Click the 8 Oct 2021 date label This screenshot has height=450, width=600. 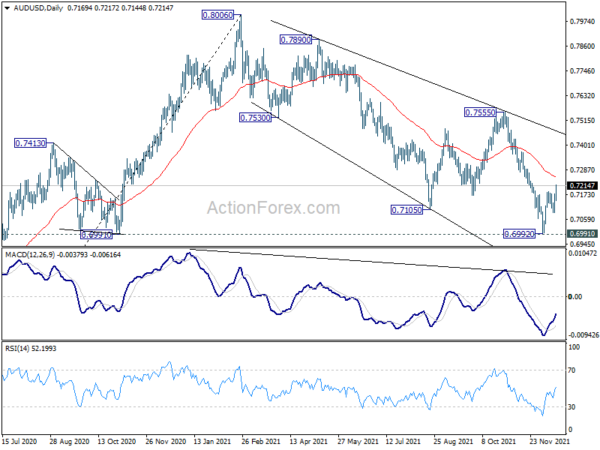499,441
